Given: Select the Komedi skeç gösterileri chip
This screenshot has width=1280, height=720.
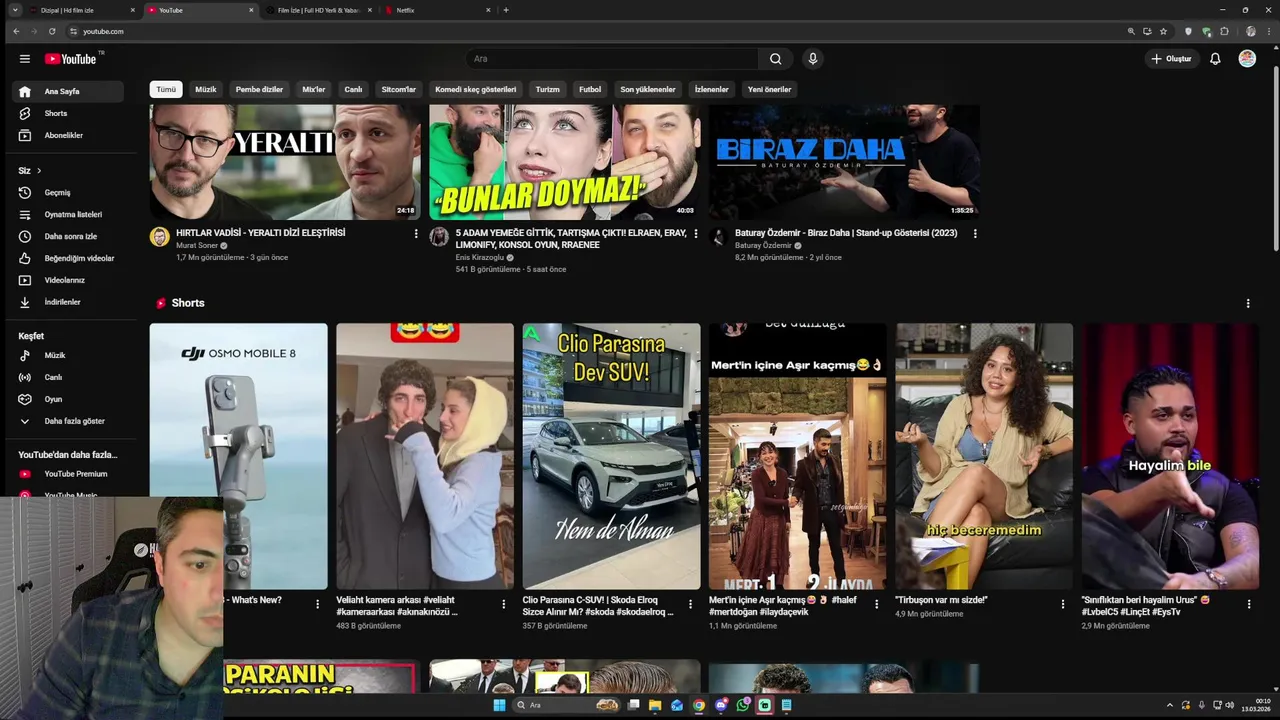Looking at the screenshot, I should [x=476, y=89].
